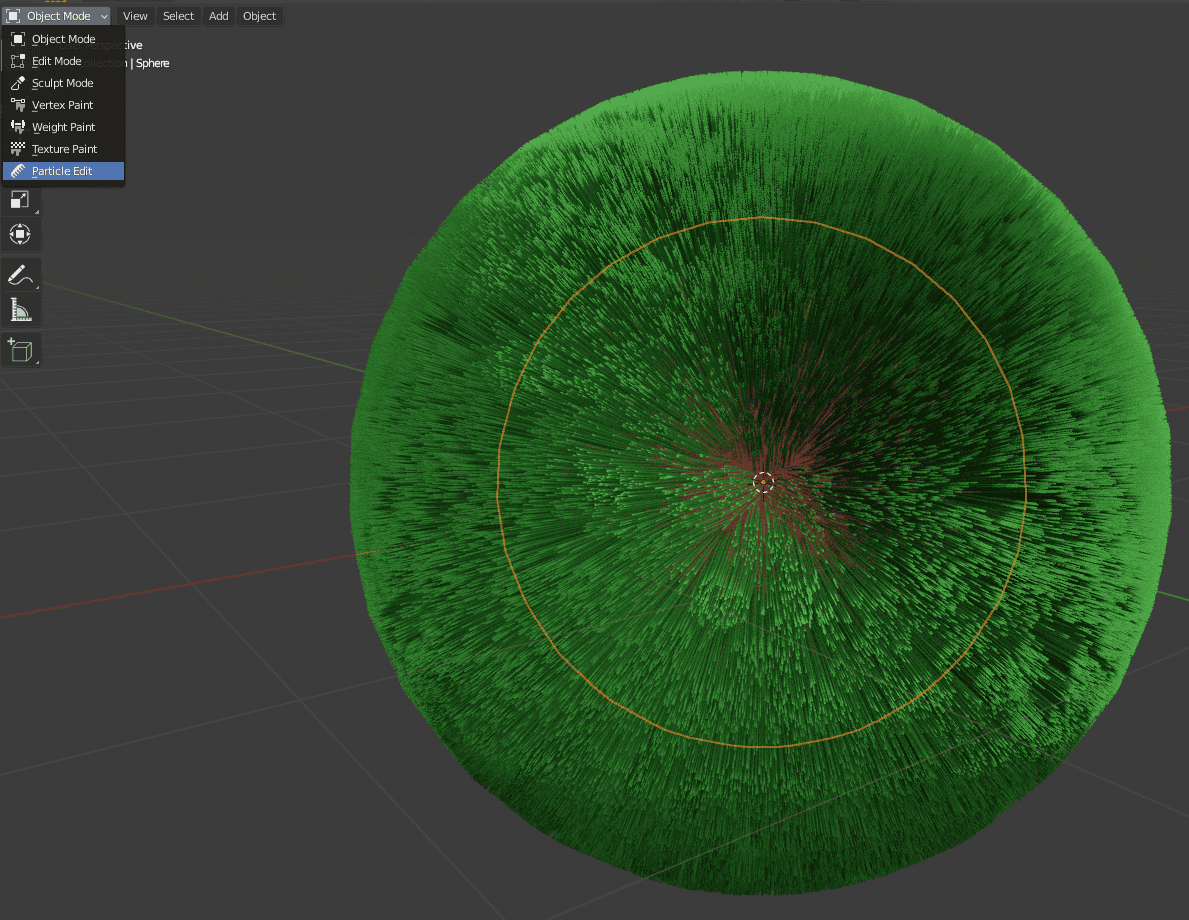
Task: Select the Add Cube tool
Action: pos(20,349)
